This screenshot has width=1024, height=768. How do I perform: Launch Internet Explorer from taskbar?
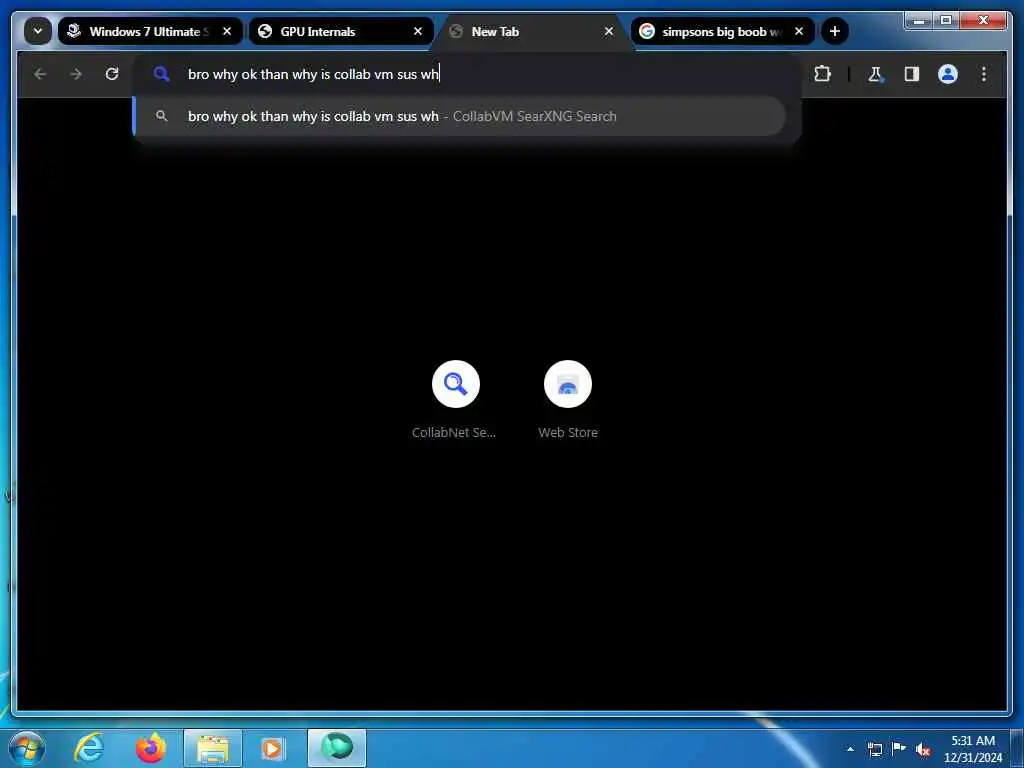point(89,748)
